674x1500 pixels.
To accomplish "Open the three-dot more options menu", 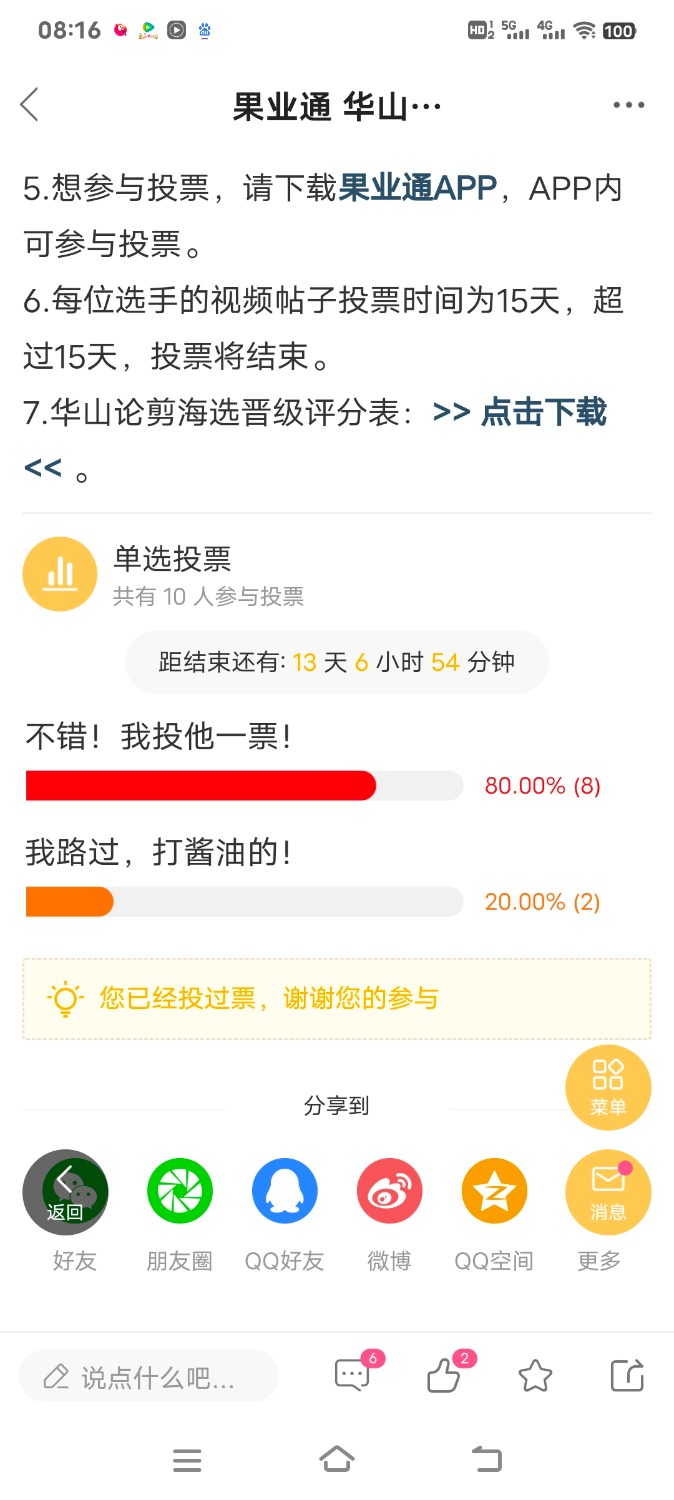I will point(628,105).
